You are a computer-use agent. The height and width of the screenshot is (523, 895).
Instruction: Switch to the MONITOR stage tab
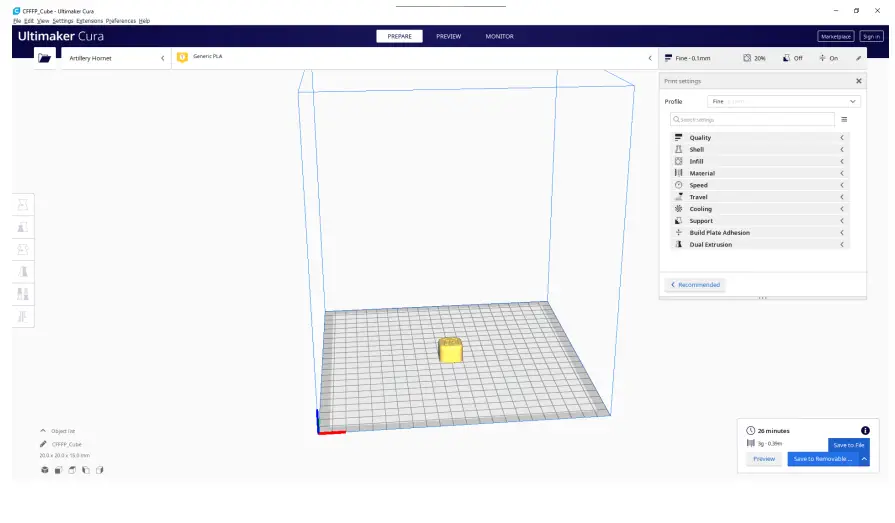(499, 36)
